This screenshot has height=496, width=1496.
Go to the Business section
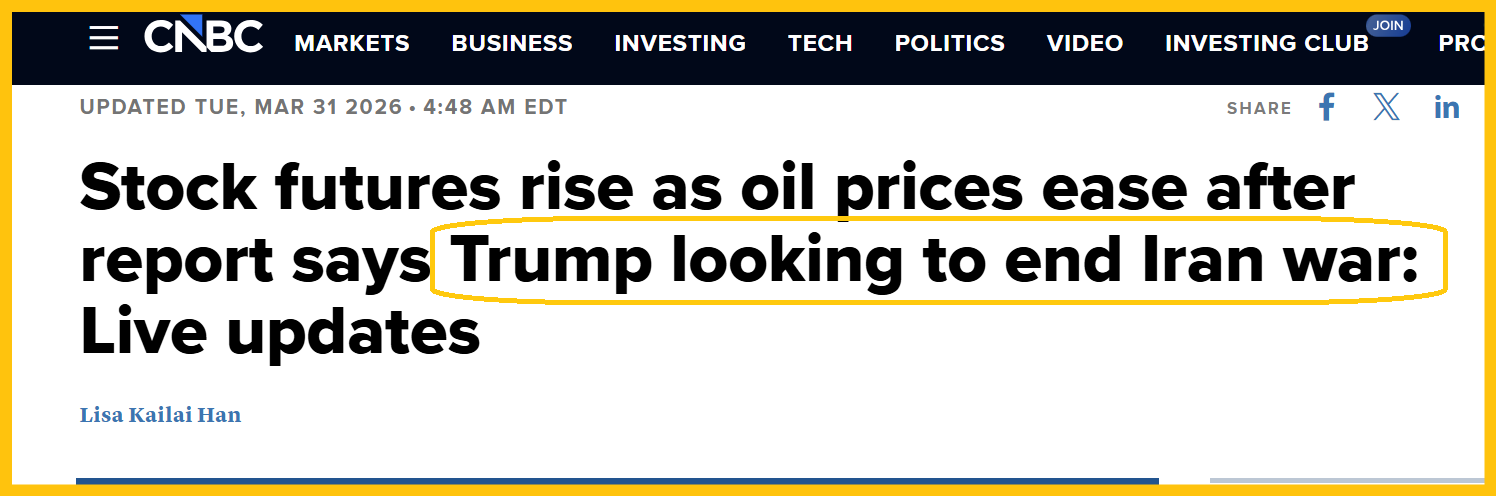(512, 43)
